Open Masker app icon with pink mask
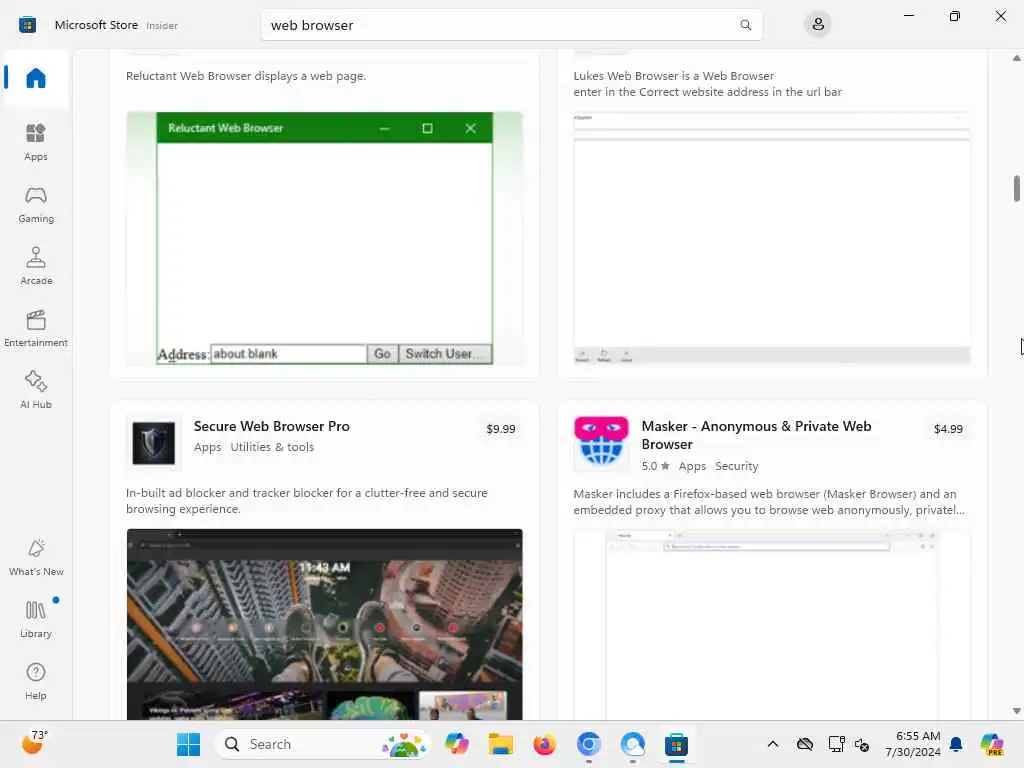This screenshot has height=768, width=1024. (x=601, y=443)
